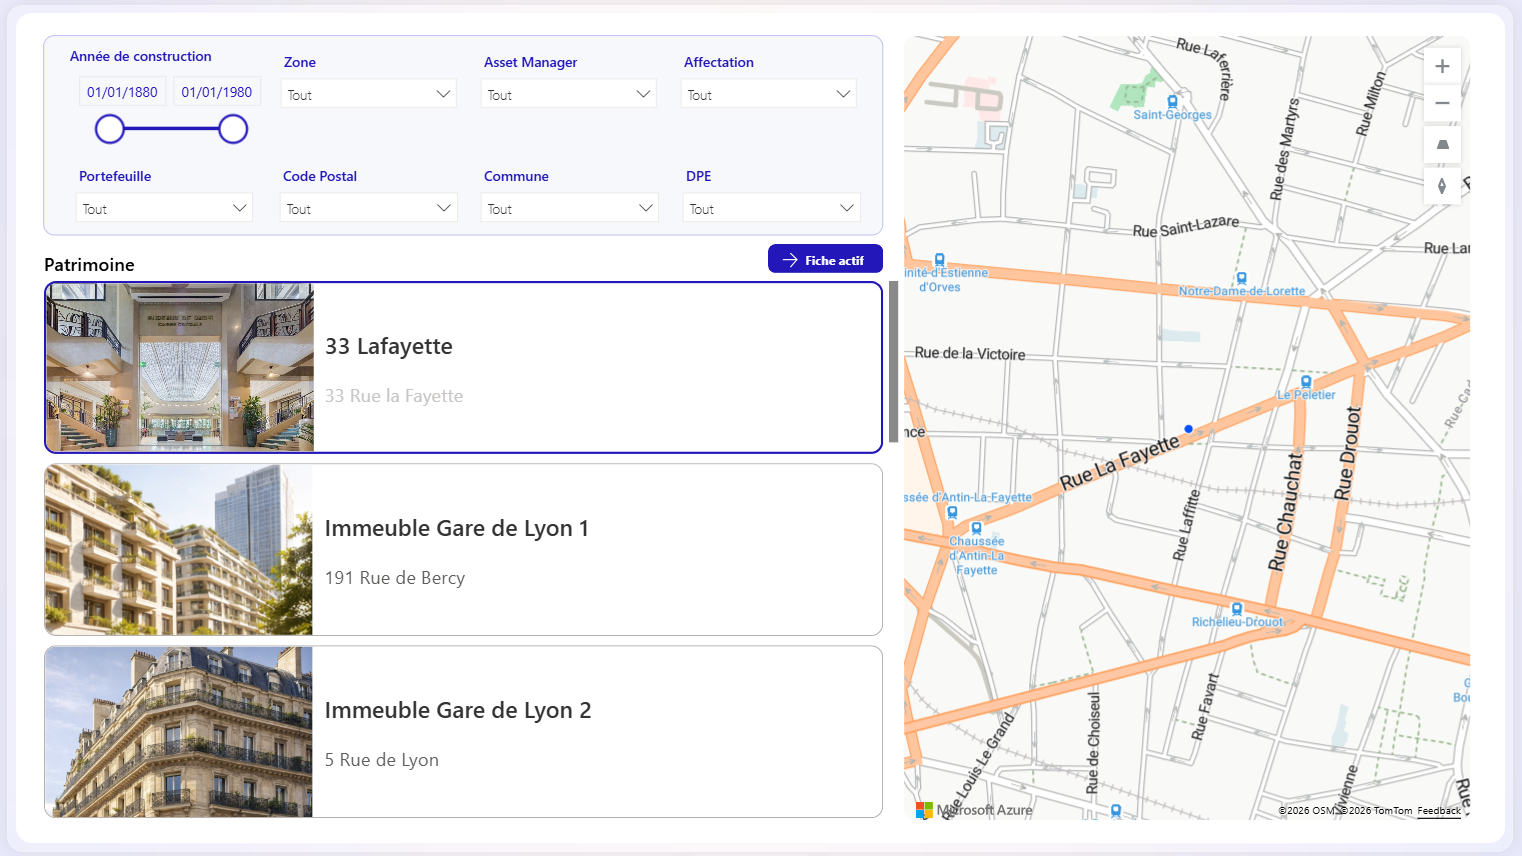Open the map Feedback link
Screen dimensions: 1522x856
(x=1438, y=811)
